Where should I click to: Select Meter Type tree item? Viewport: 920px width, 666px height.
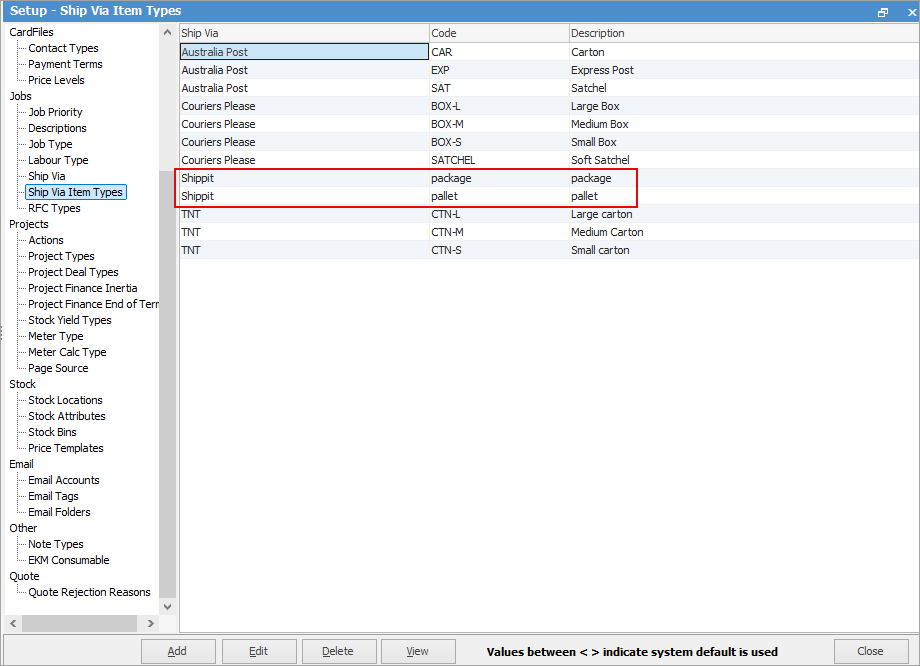tap(56, 336)
